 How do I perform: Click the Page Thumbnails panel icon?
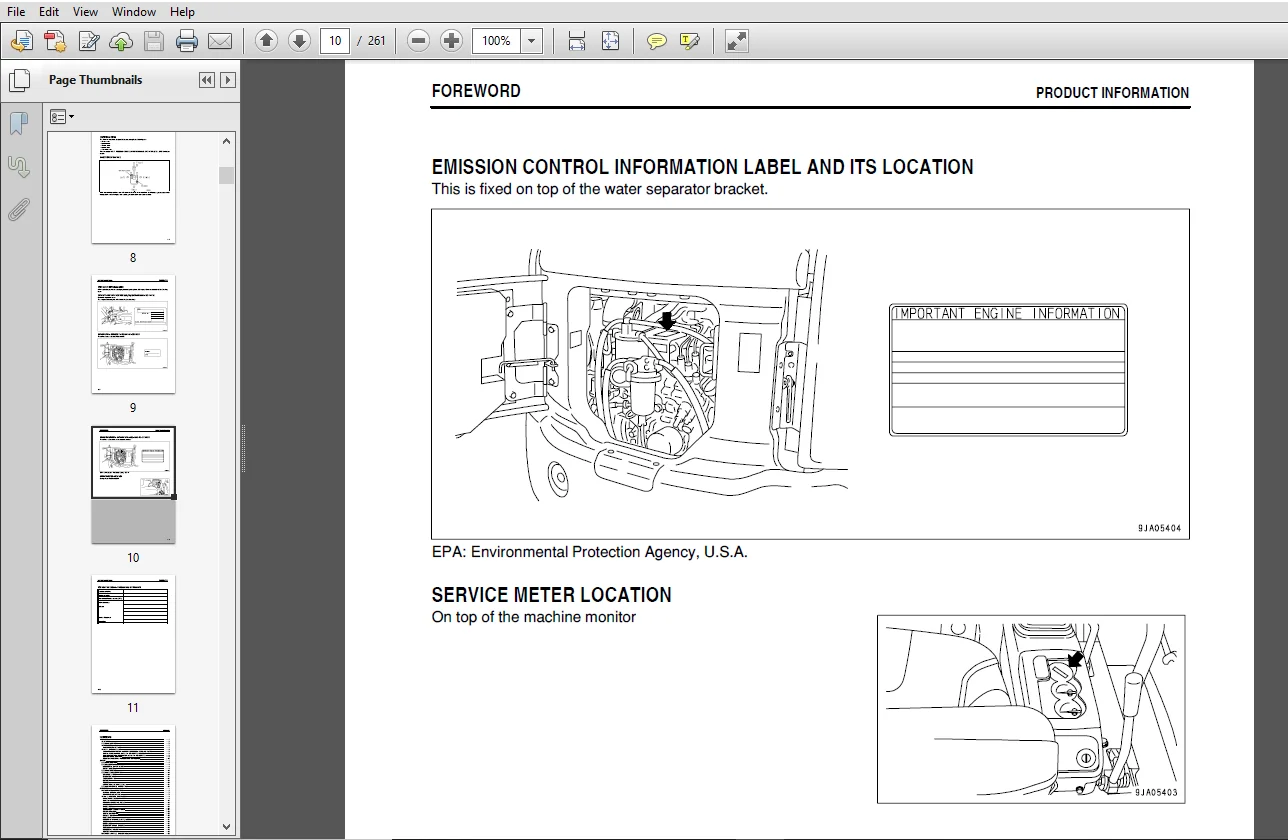point(19,80)
